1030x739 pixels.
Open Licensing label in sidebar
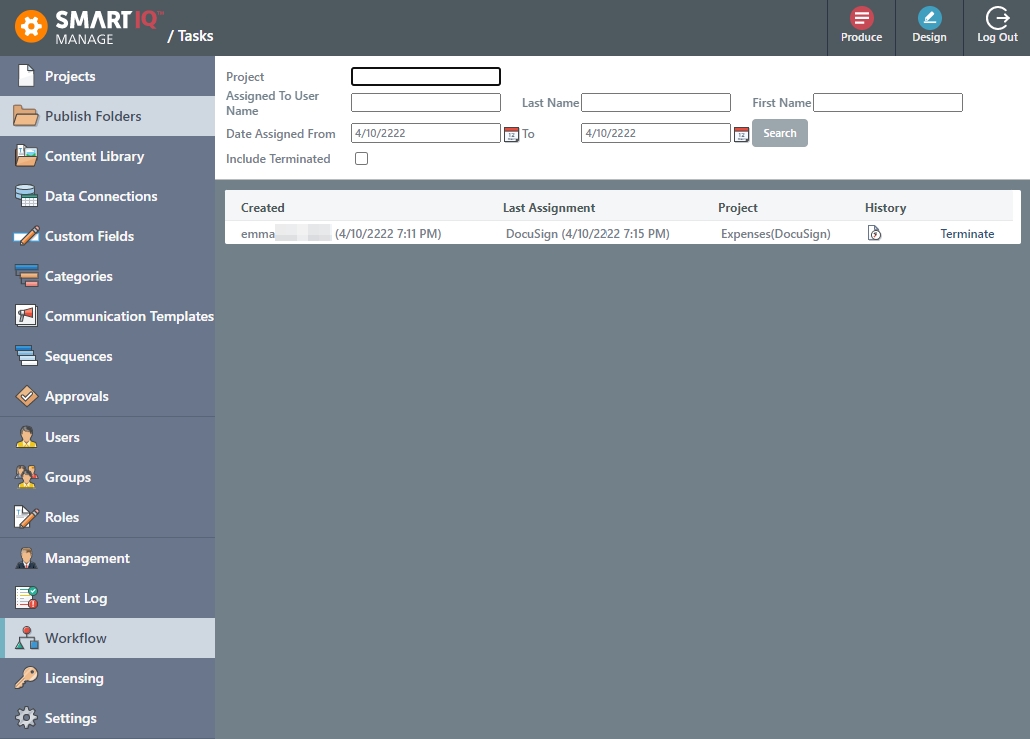pos(74,678)
